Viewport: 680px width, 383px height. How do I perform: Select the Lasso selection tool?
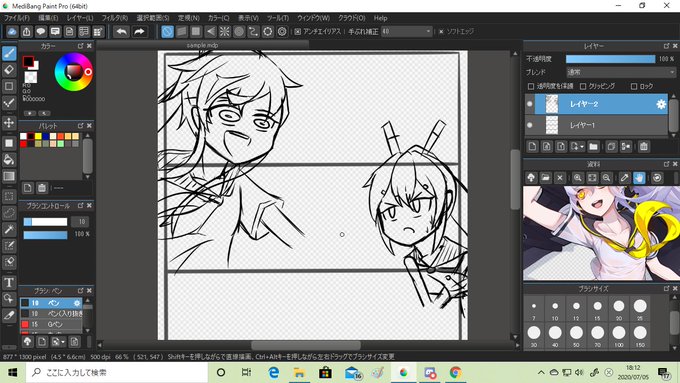click(9, 213)
